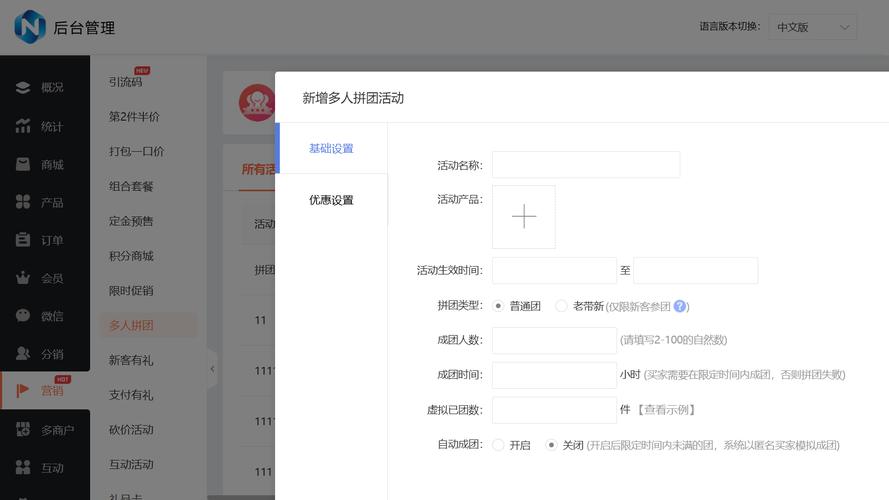This screenshot has height=500, width=889.
Task: Focus the 活动名称 input field
Action: tap(586, 164)
